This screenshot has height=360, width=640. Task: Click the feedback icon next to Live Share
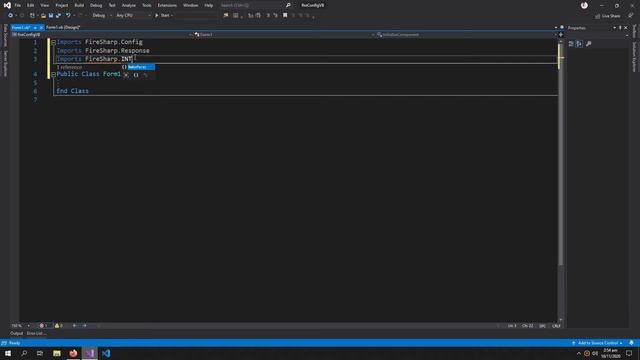click(631, 16)
